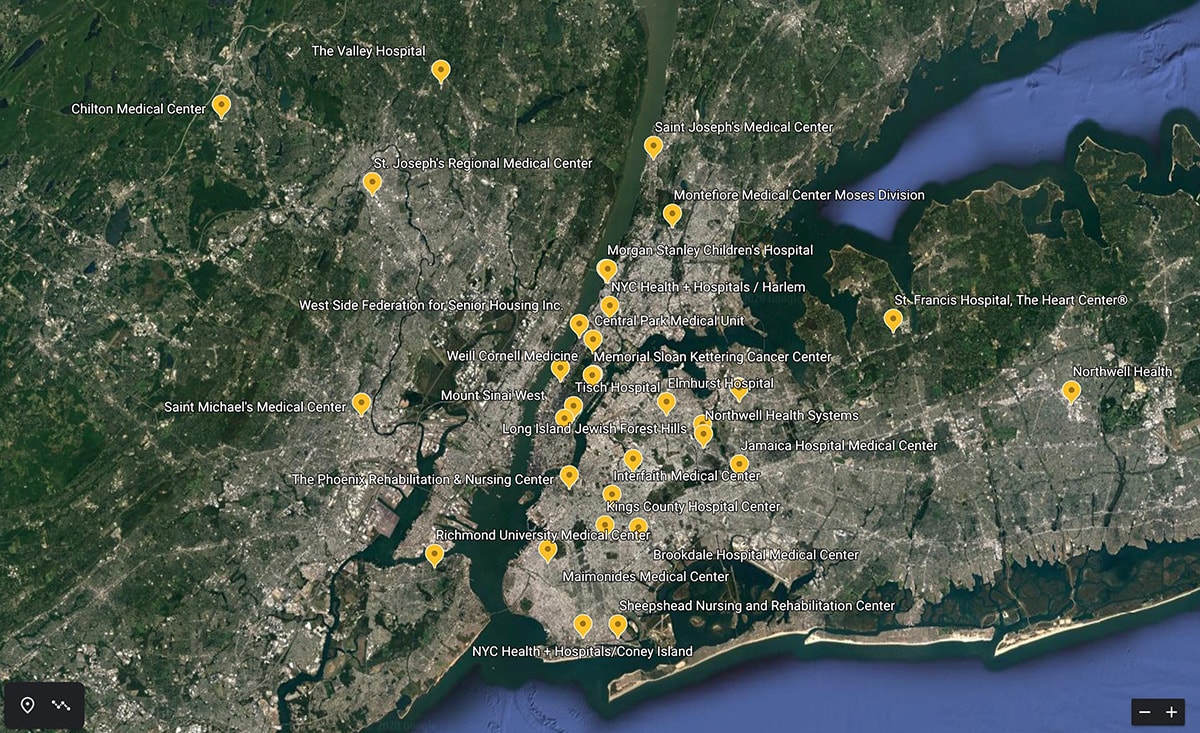
Task: Select the draw path tool icon
Action: tap(62, 706)
